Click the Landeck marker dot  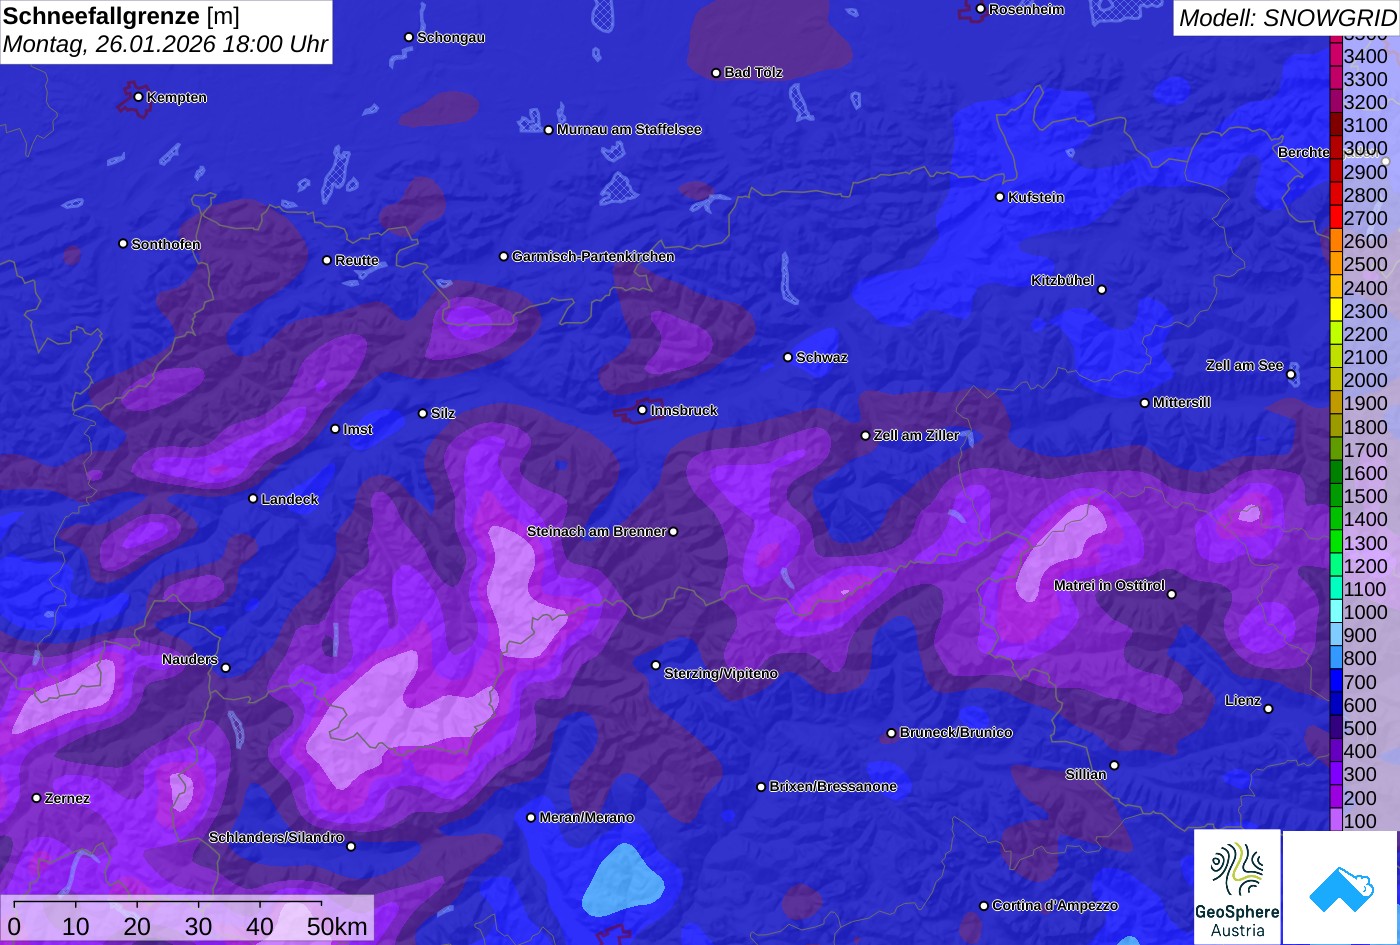coord(253,499)
